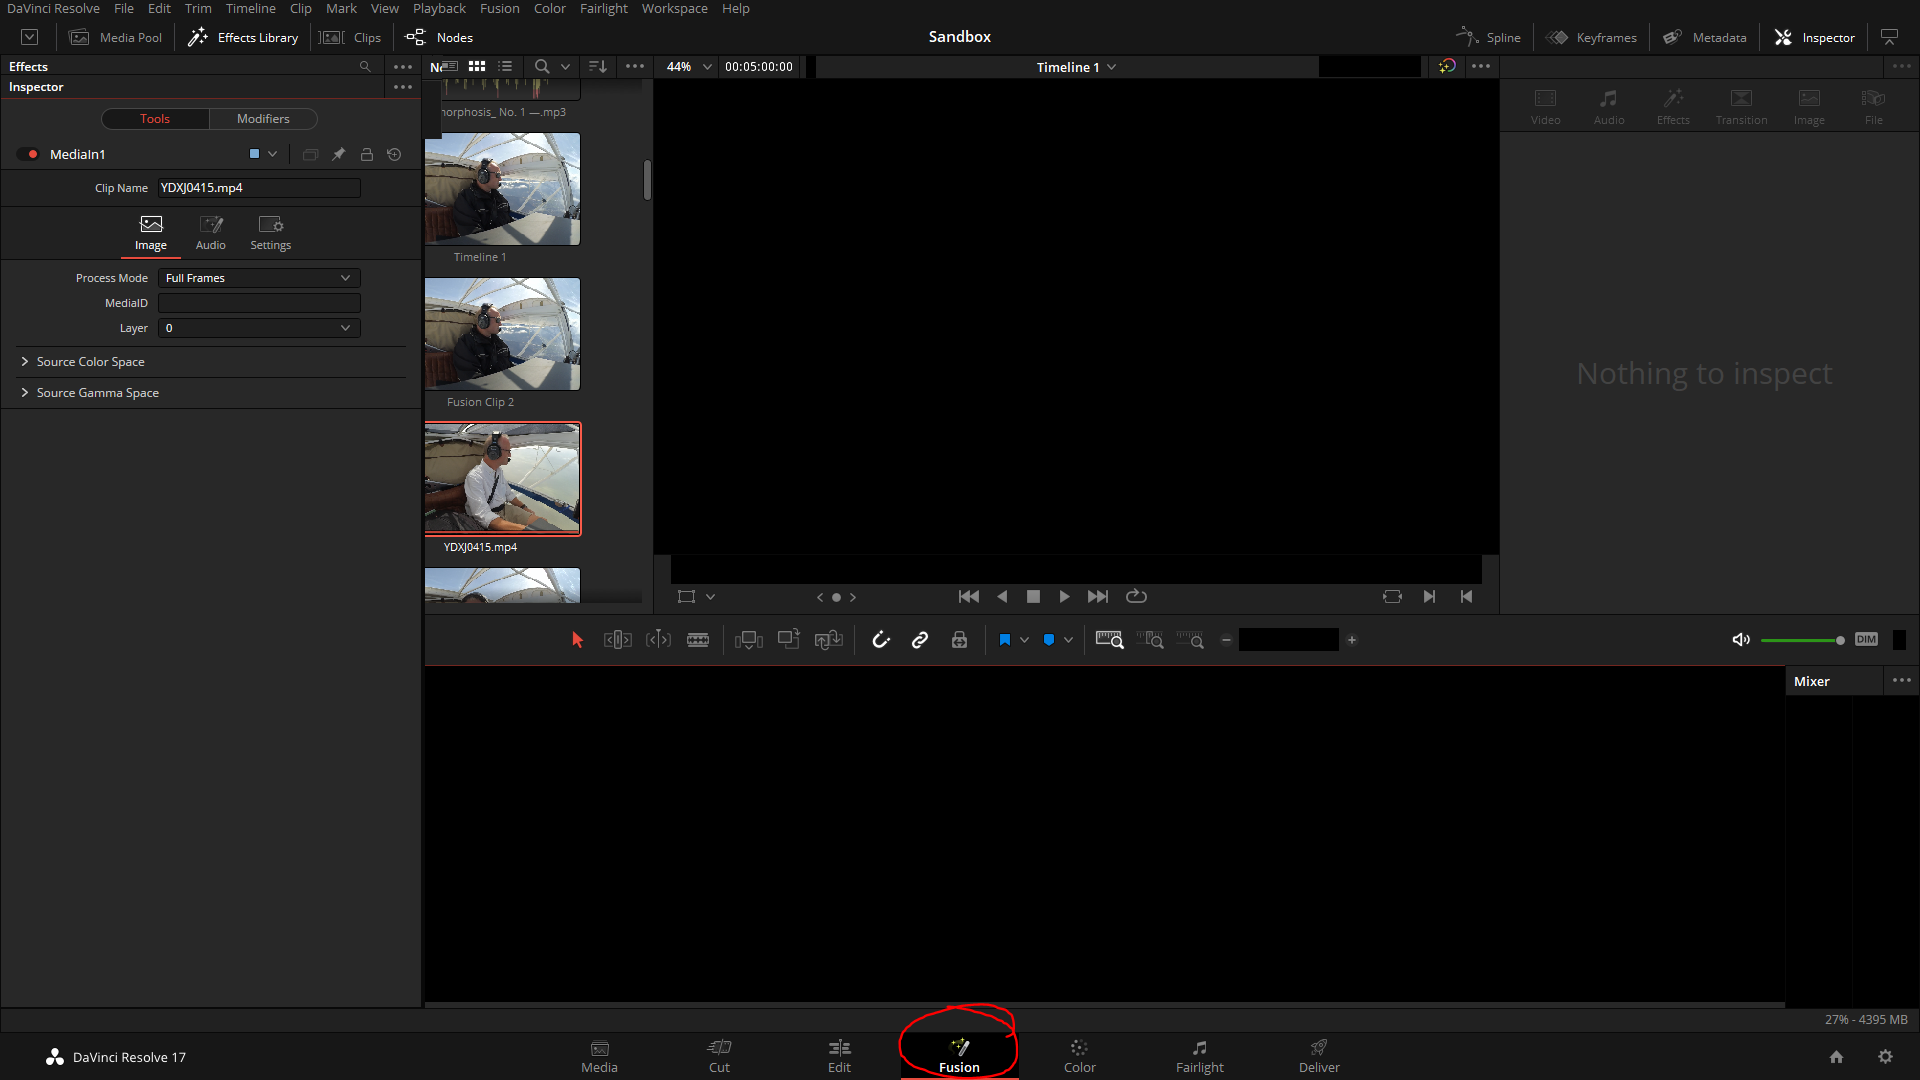Lock the MediaIn1 tool controls
Viewport: 1920px width, 1080px height.
coord(367,154)
